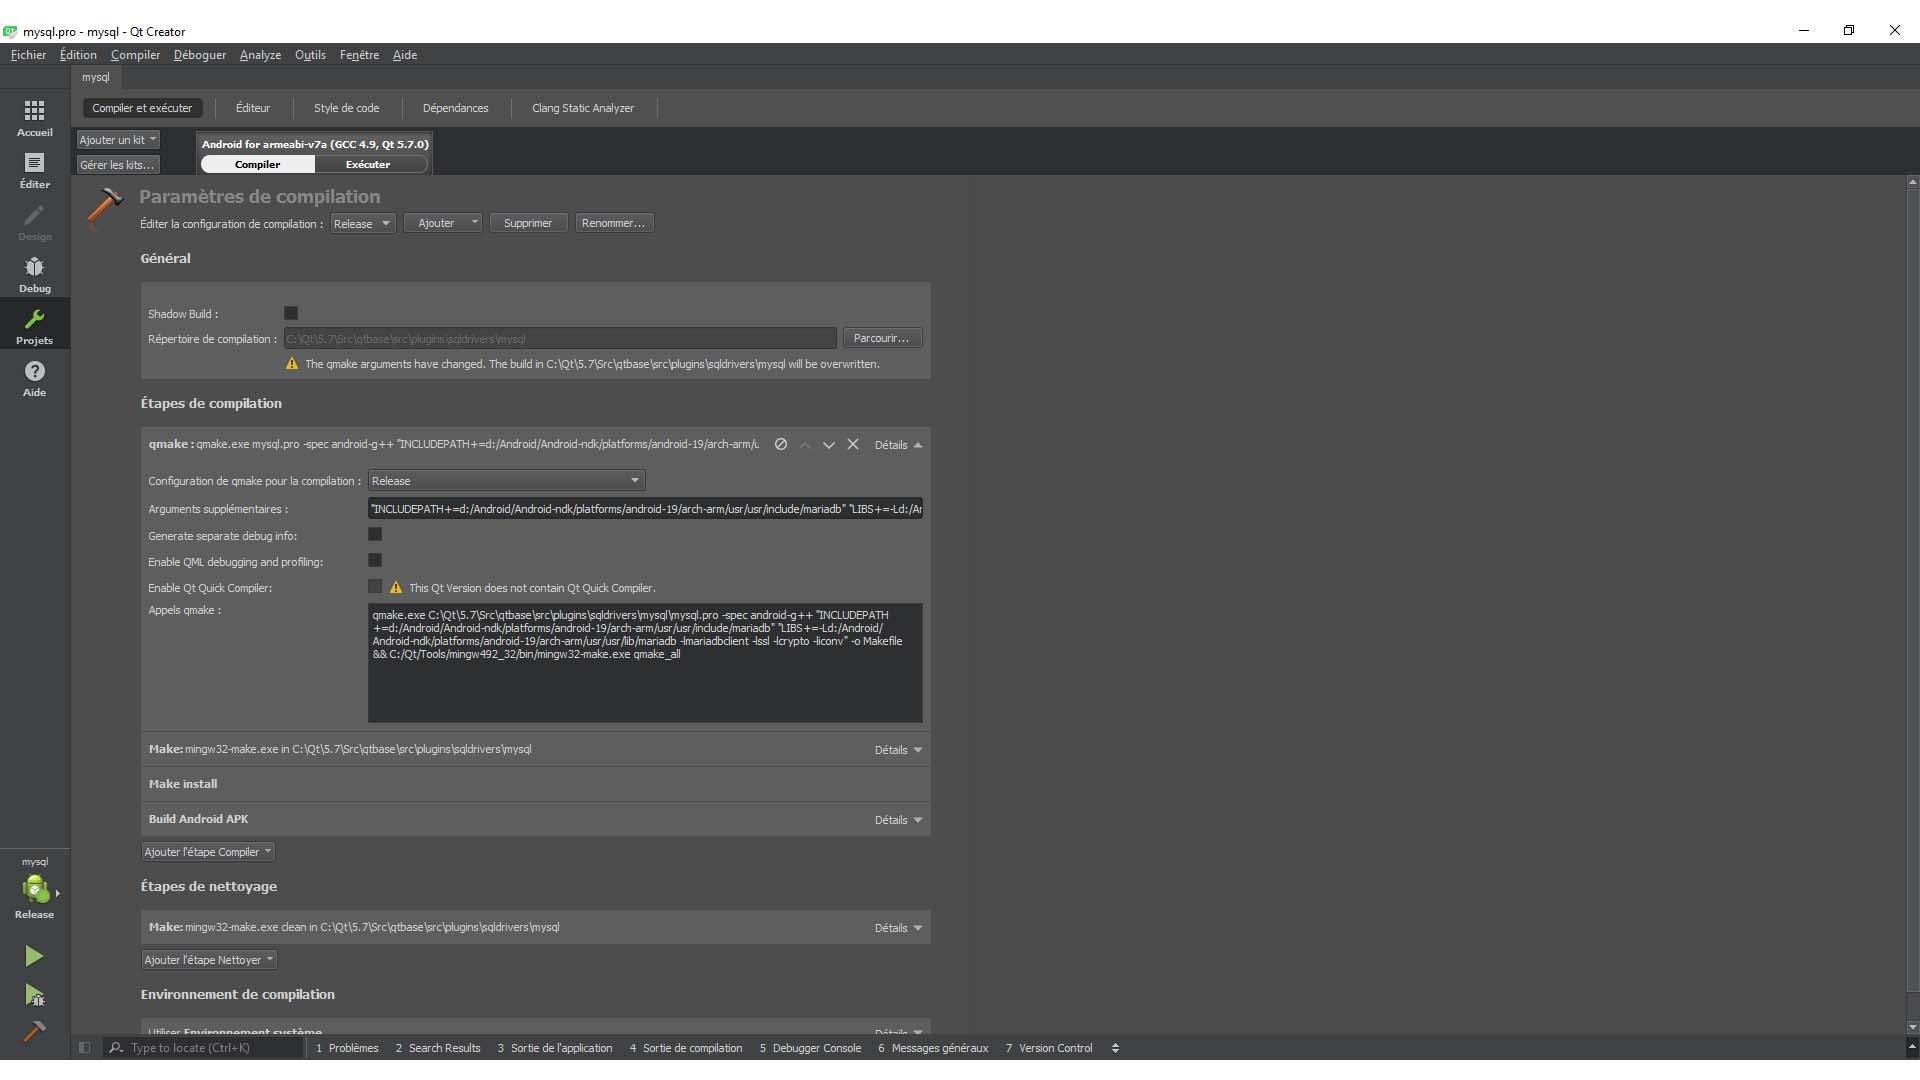Click the Répertoire de compilation field

560,339
